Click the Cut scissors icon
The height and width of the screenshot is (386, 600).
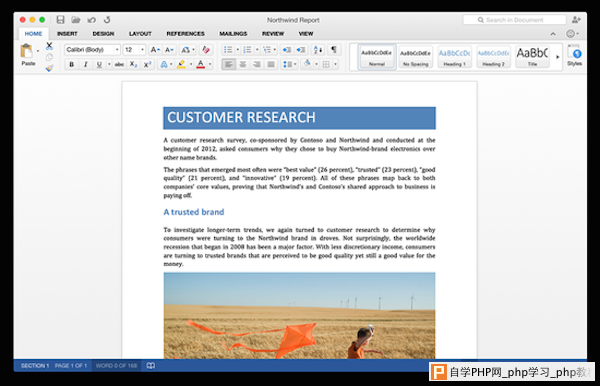click(x=49, y=46)
